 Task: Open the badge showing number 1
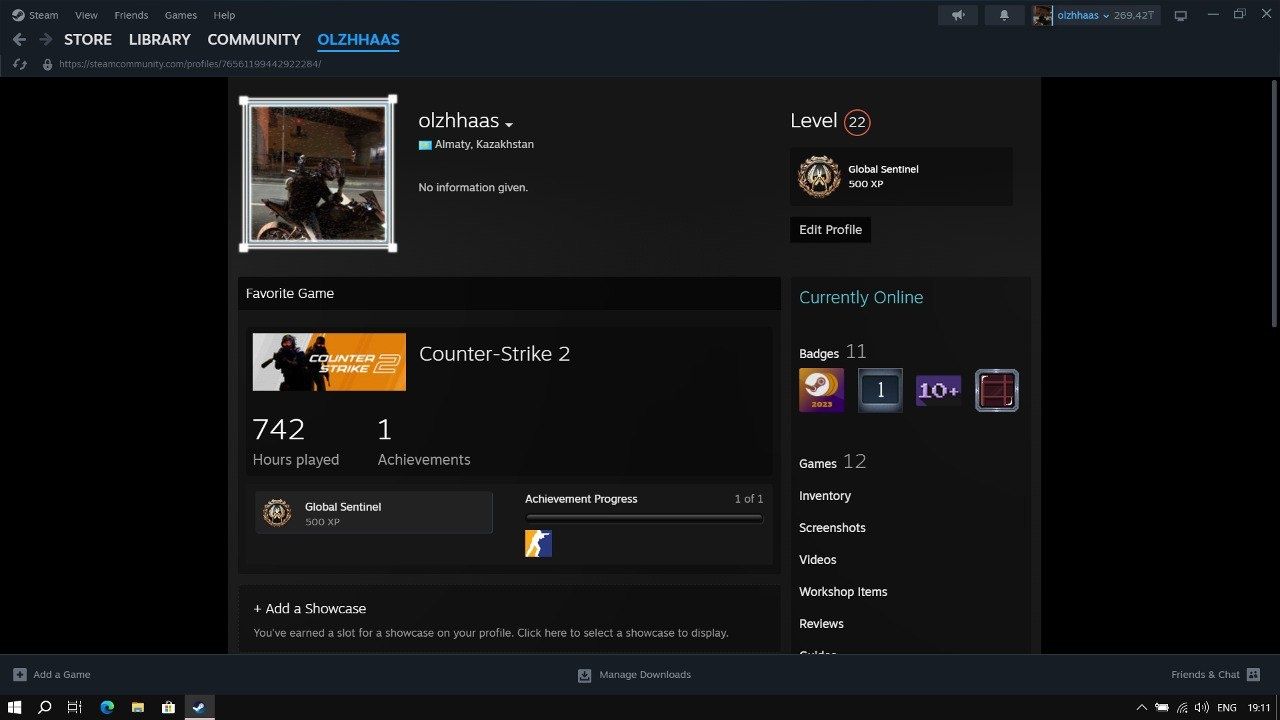(x=880, y=390)
